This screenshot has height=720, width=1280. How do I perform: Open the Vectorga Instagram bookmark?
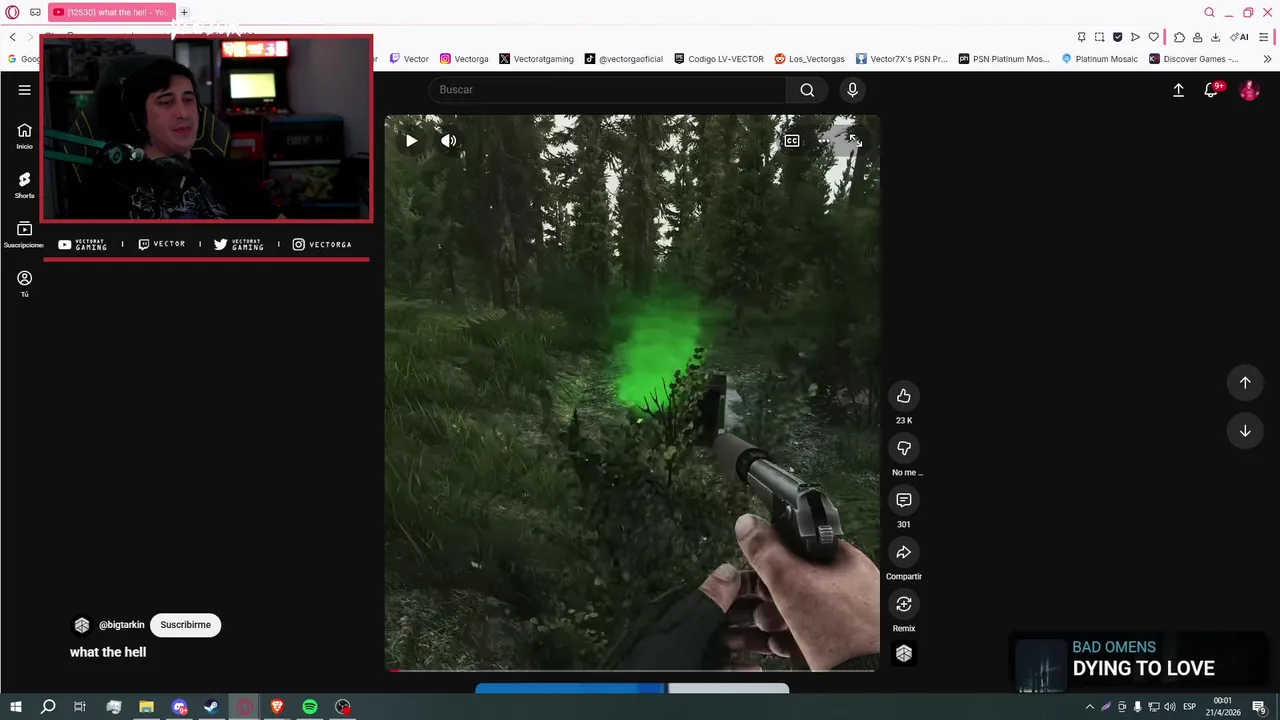(x=464, y=59)
